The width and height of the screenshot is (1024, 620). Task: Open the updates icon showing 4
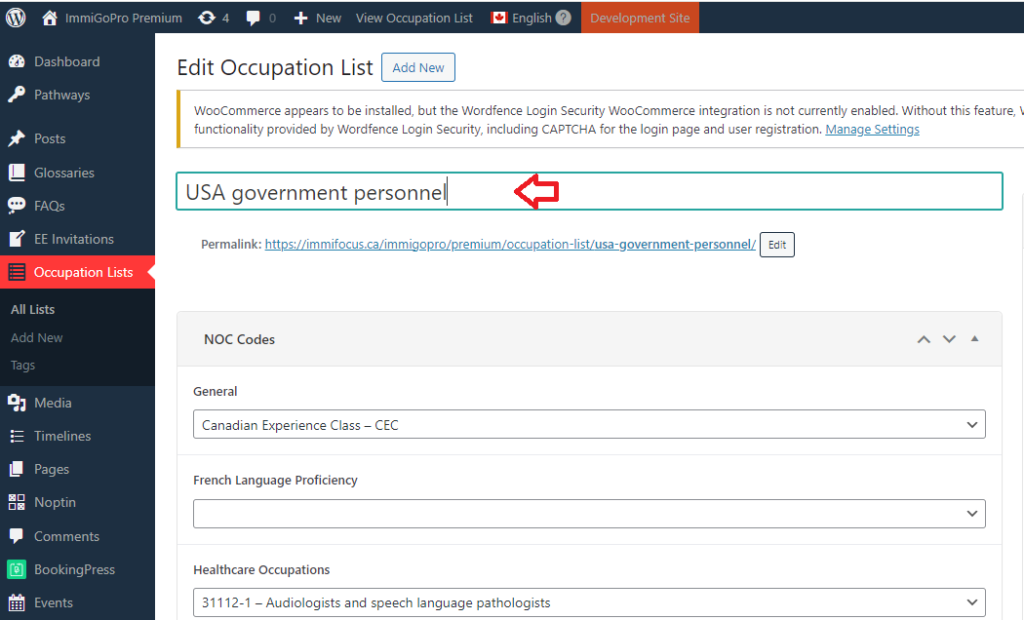pos(213,18)
